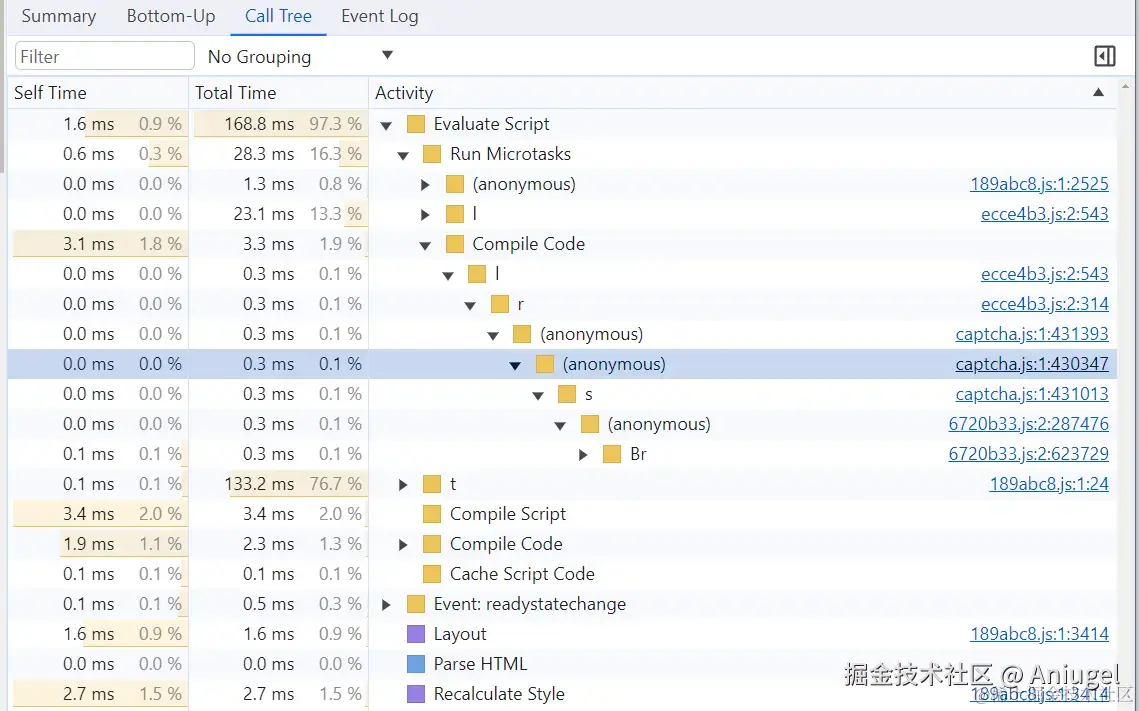Screen dimensions: 1140x711
Task: Open link 6720b33.js:2:623729
Action: [x=1028, y=454]
